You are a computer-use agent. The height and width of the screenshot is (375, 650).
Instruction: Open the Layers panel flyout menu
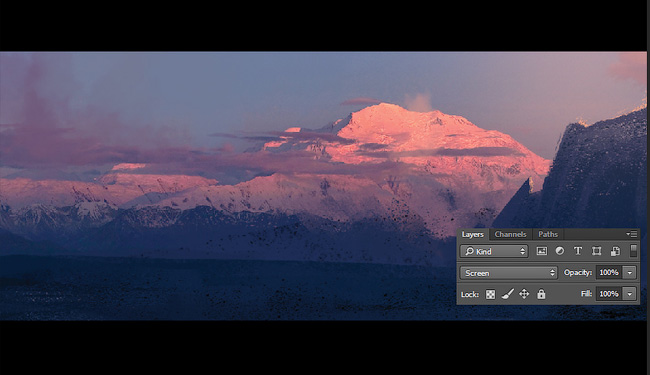pos(631,235)
